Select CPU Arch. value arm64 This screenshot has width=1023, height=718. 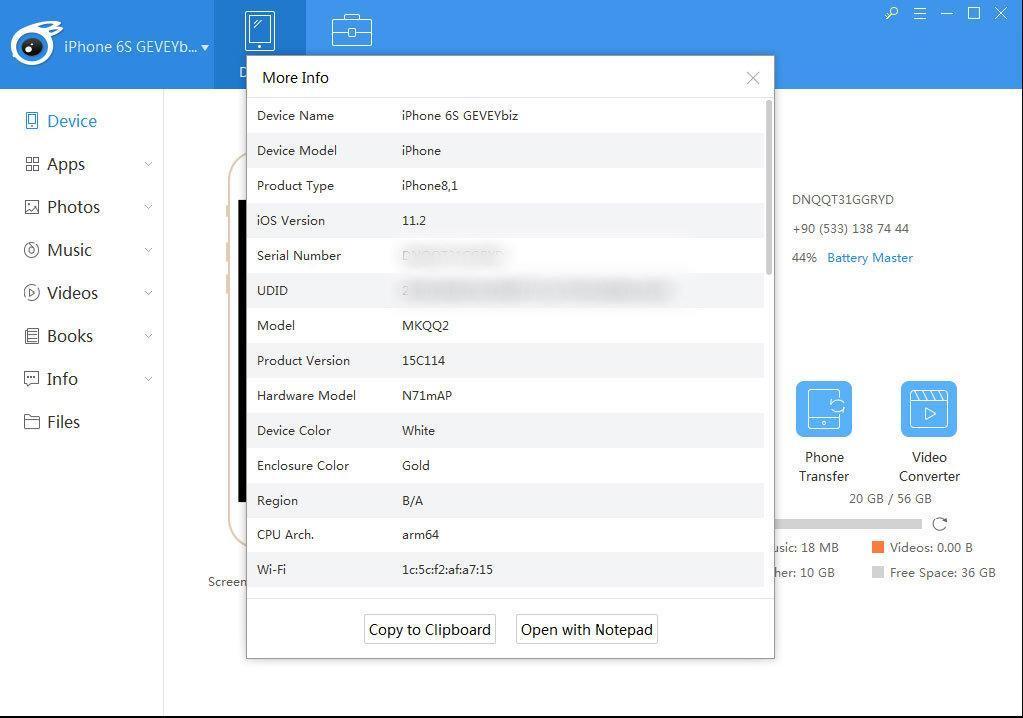click(x=420, y=535)
